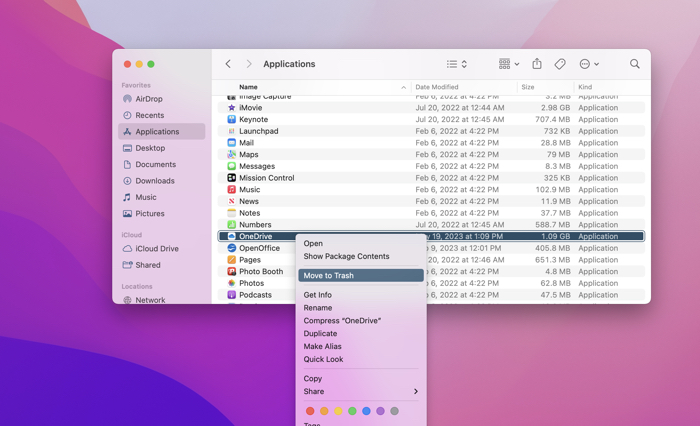Click the Tags icon in toolbar
Image resolution: width=700 pixels, height=426 pixels.
click(x=560, y=64)
